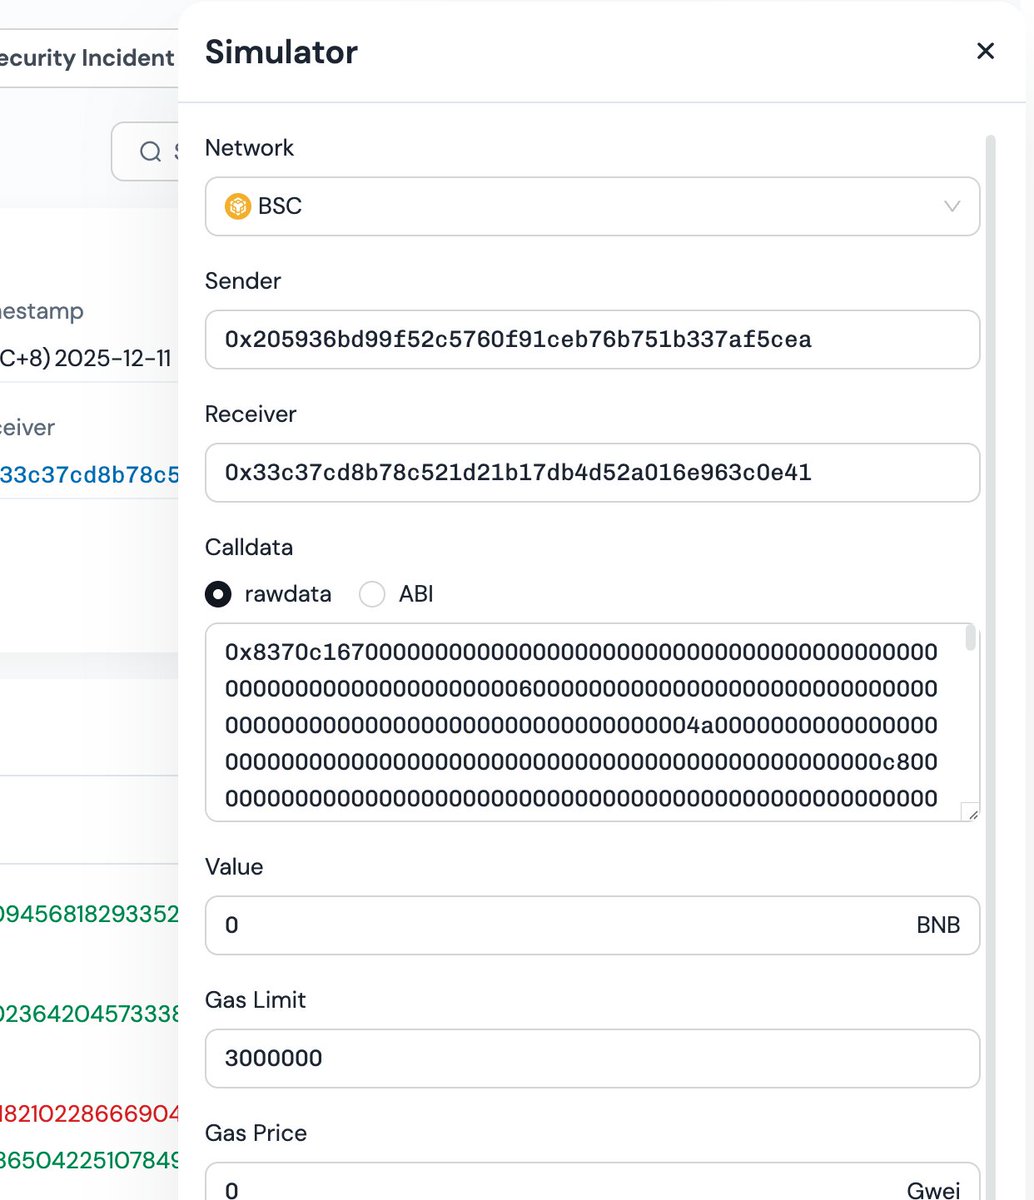Image resolution: width=1034 pixels, height=1200 pixels.
Task: Click the calldata resize handle
Action: coord(970,812)
